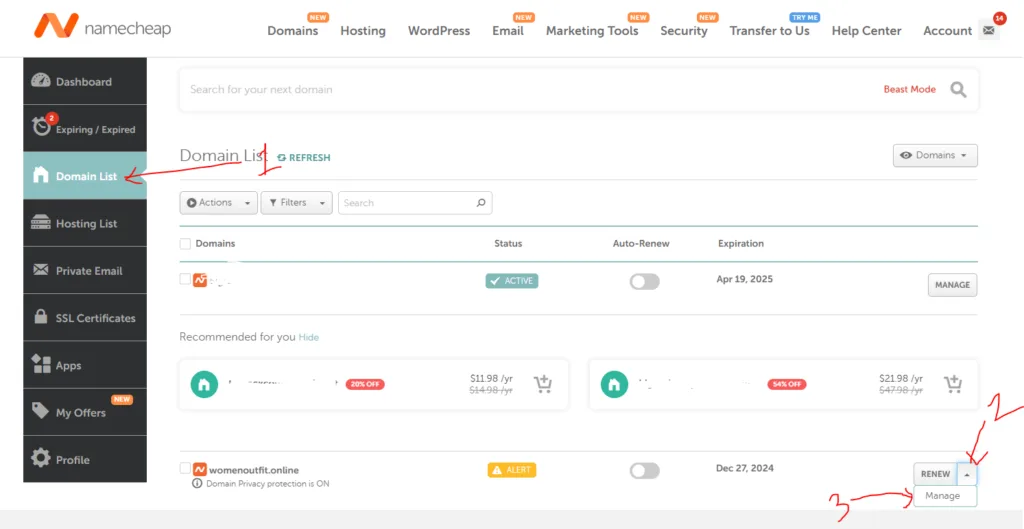The image size is (1024, 529).
Task: Open the Account top menu
Action: coord(948,31)
